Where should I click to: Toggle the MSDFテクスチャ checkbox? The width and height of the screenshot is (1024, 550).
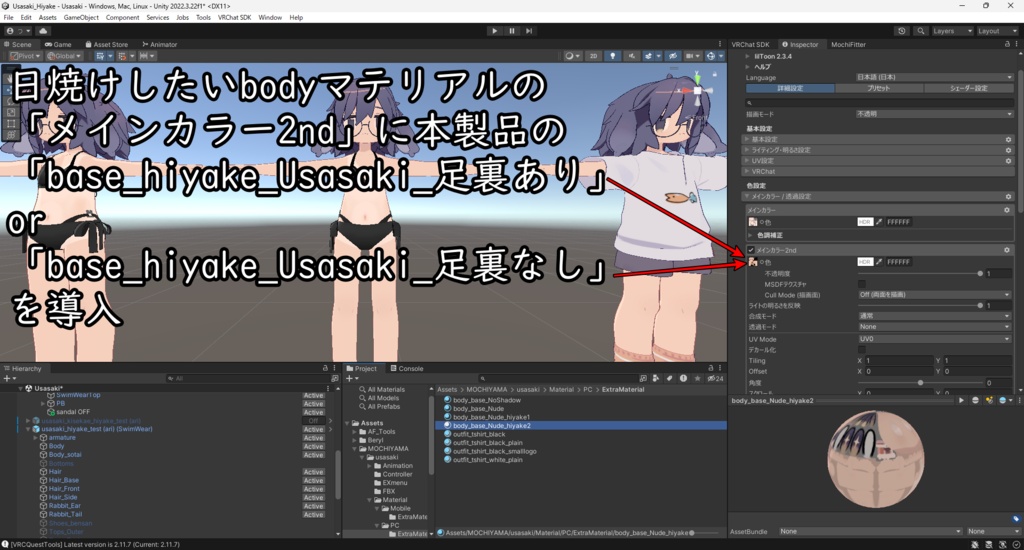click(861, 284)
